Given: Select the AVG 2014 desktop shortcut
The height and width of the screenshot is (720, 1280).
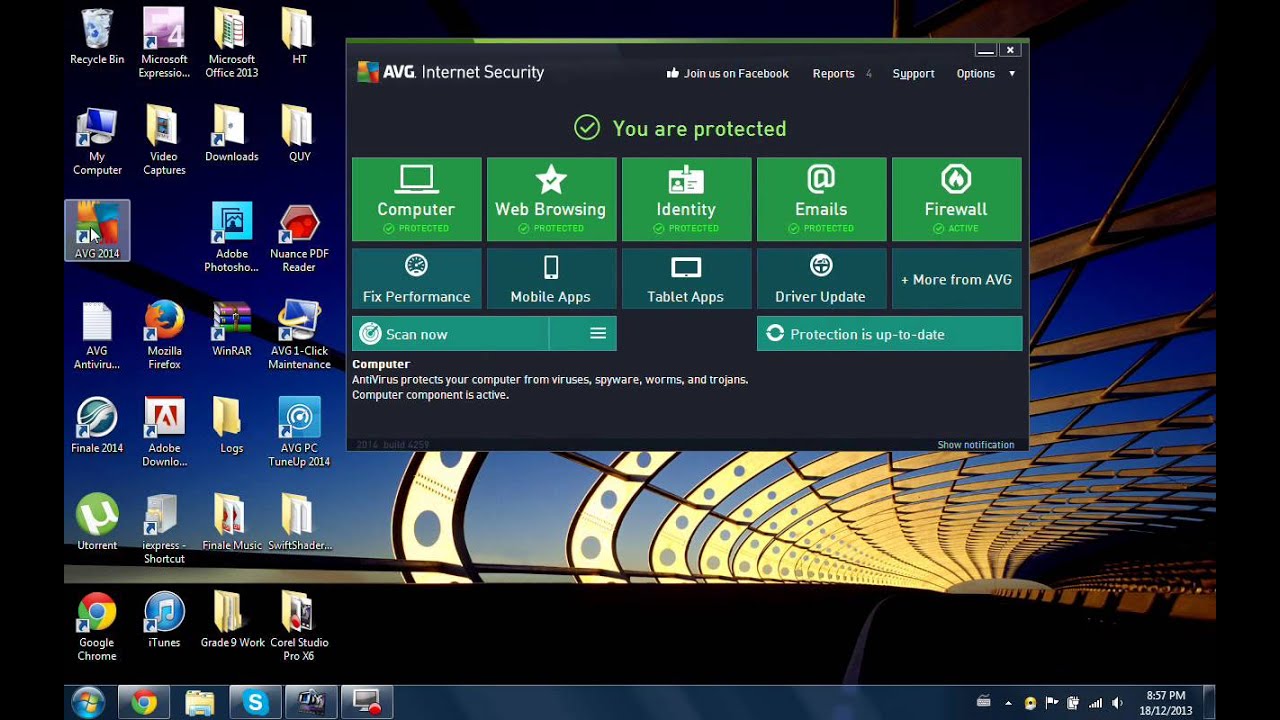Looking at the screenshot, I should pos(97,230).
